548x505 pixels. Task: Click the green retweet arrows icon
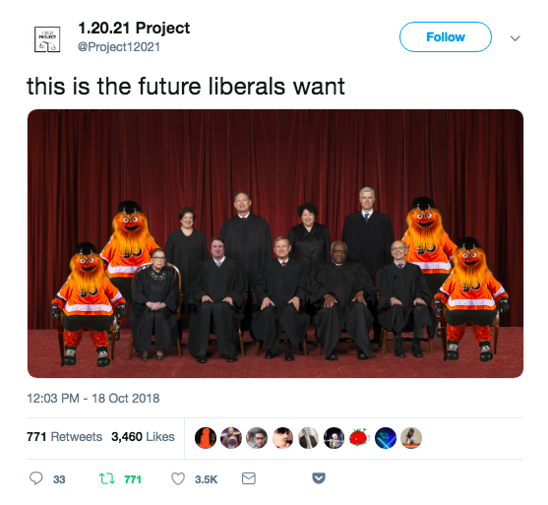coord(107,478)
